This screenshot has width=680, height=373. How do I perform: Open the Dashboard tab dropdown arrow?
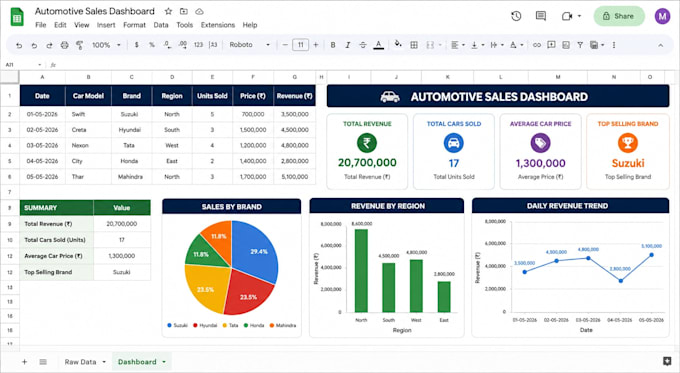[x=164, y=362]
